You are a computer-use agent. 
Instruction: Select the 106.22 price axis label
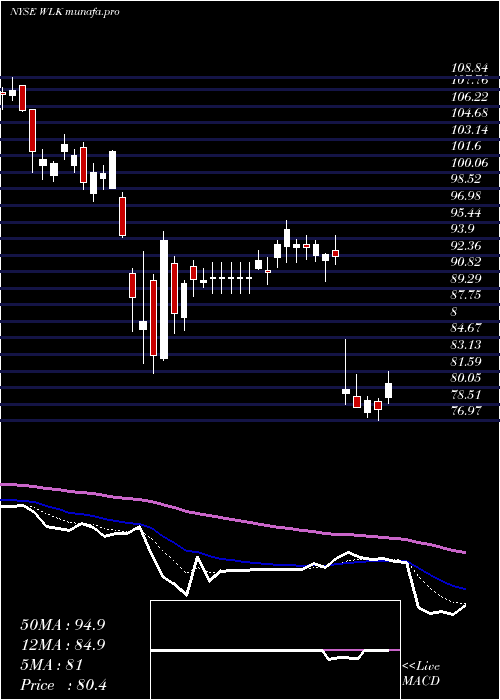[469, 96]
